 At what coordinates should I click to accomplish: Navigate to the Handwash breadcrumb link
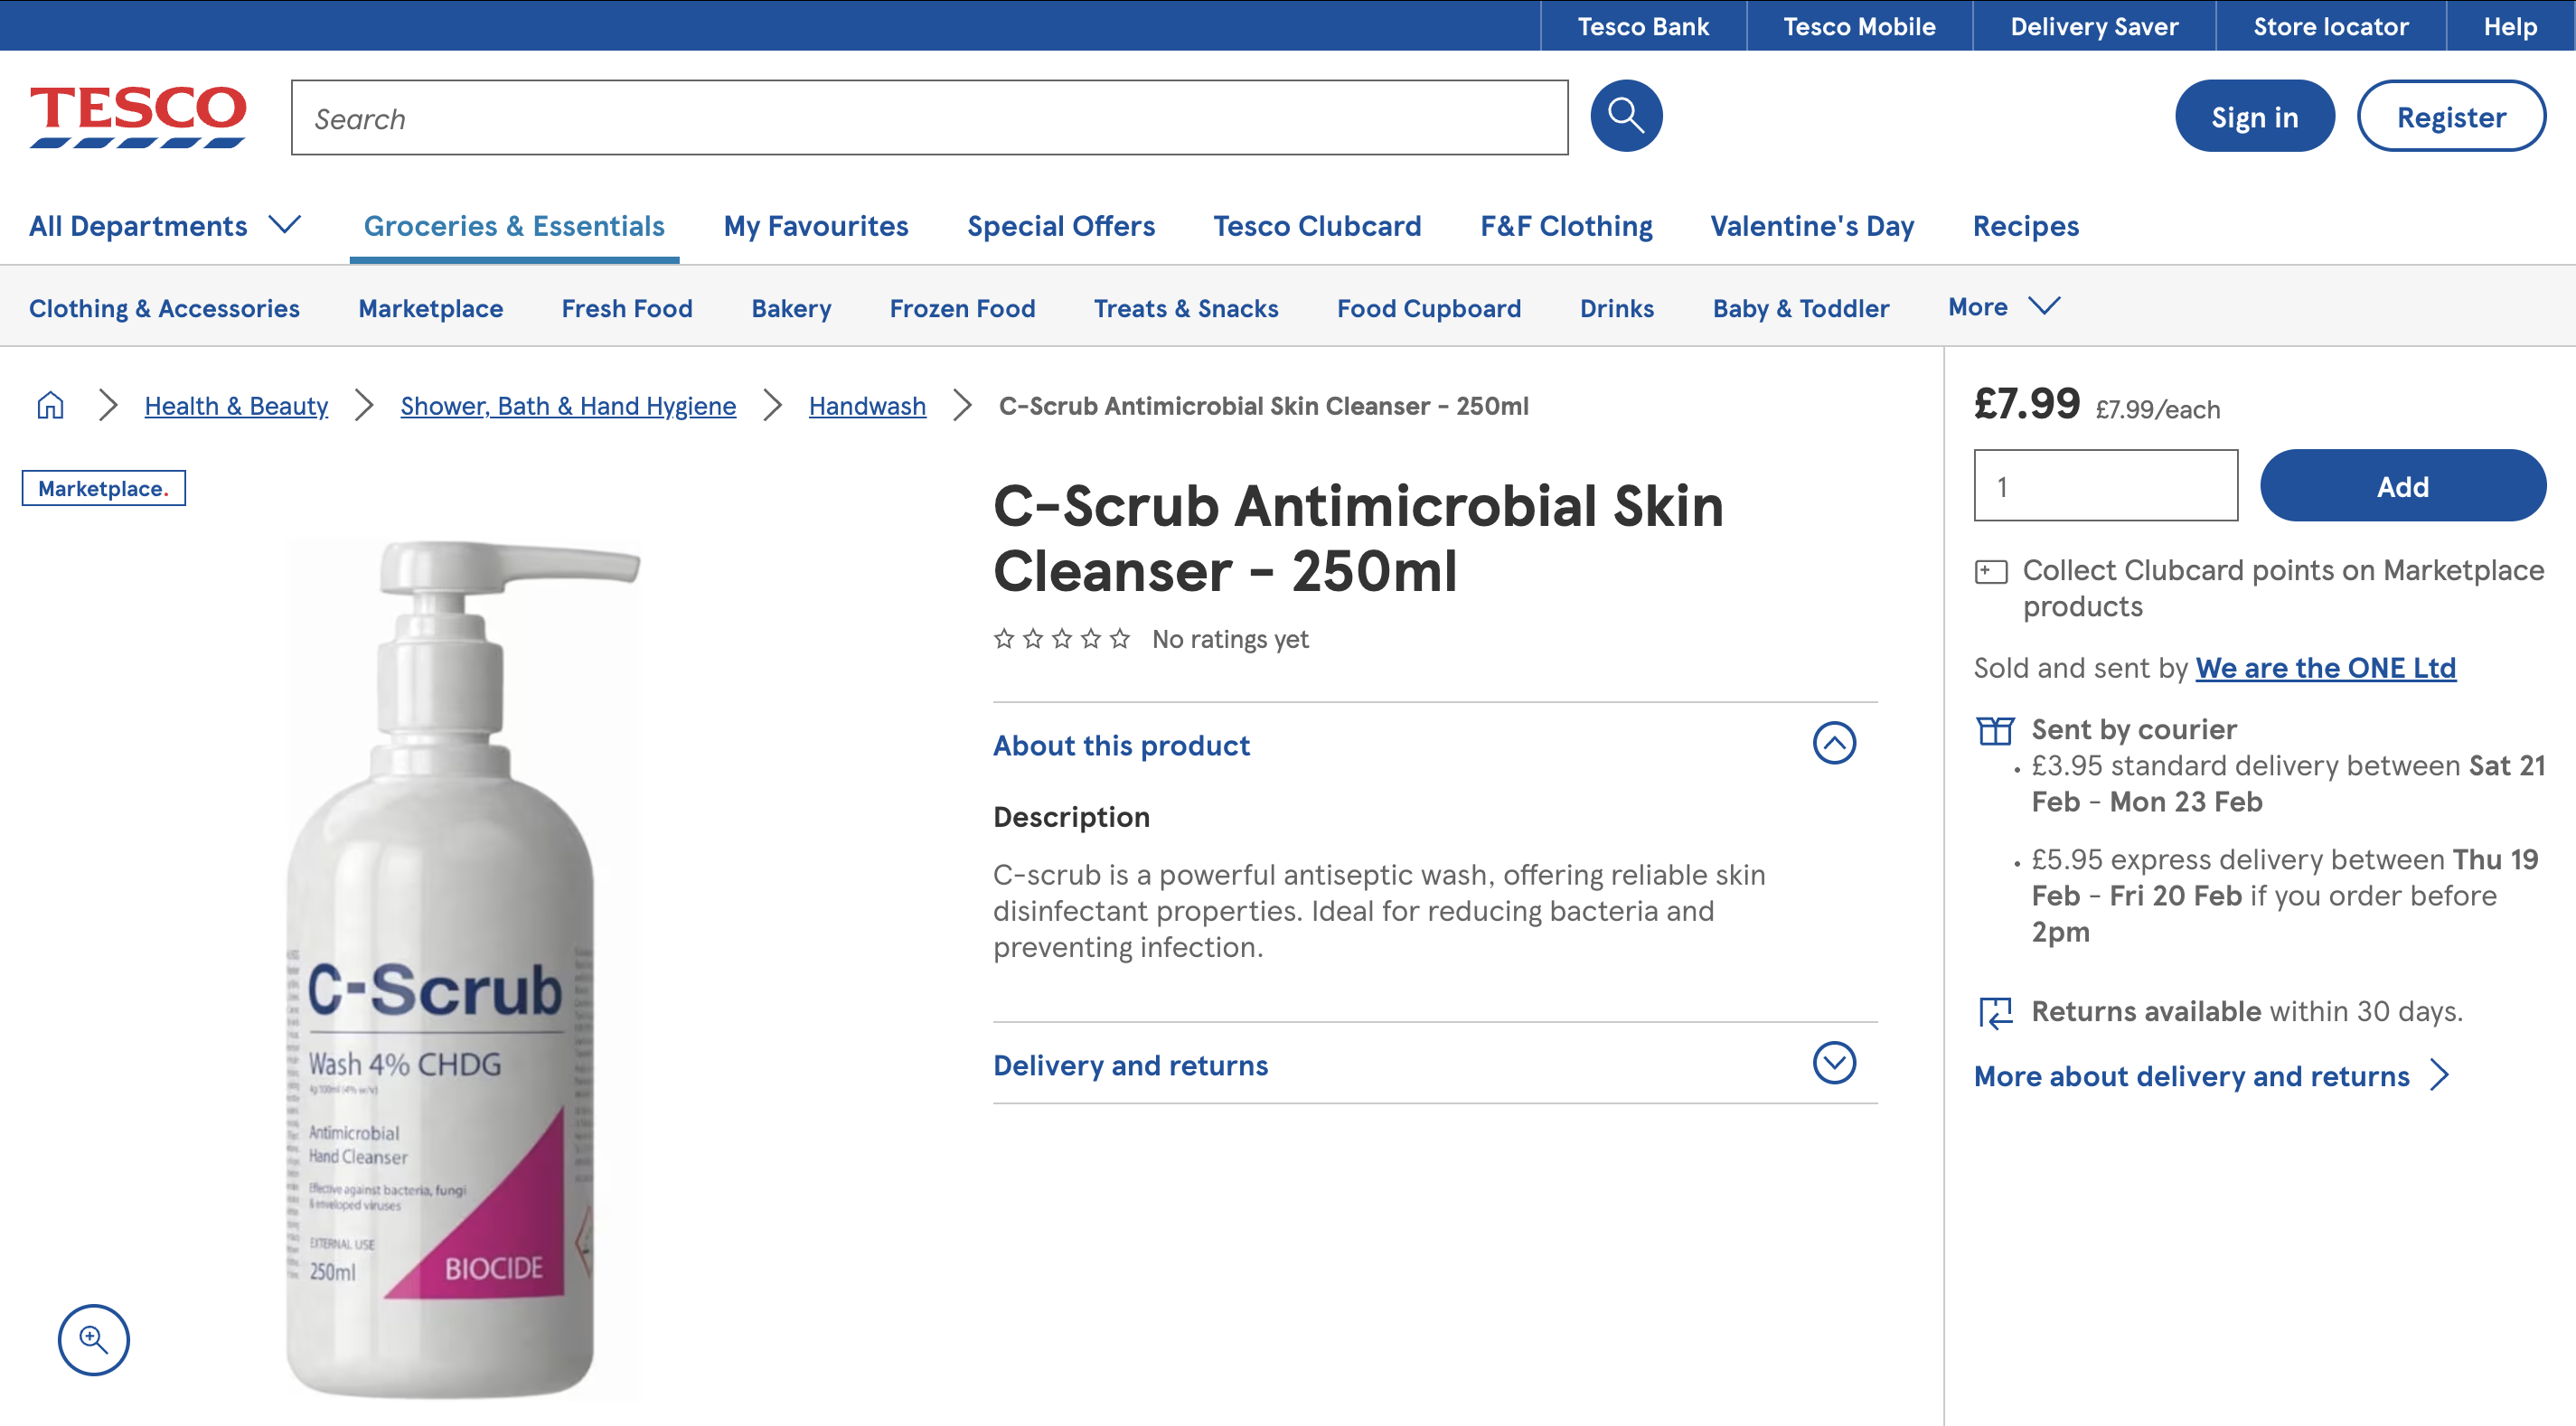coord(866,406)
